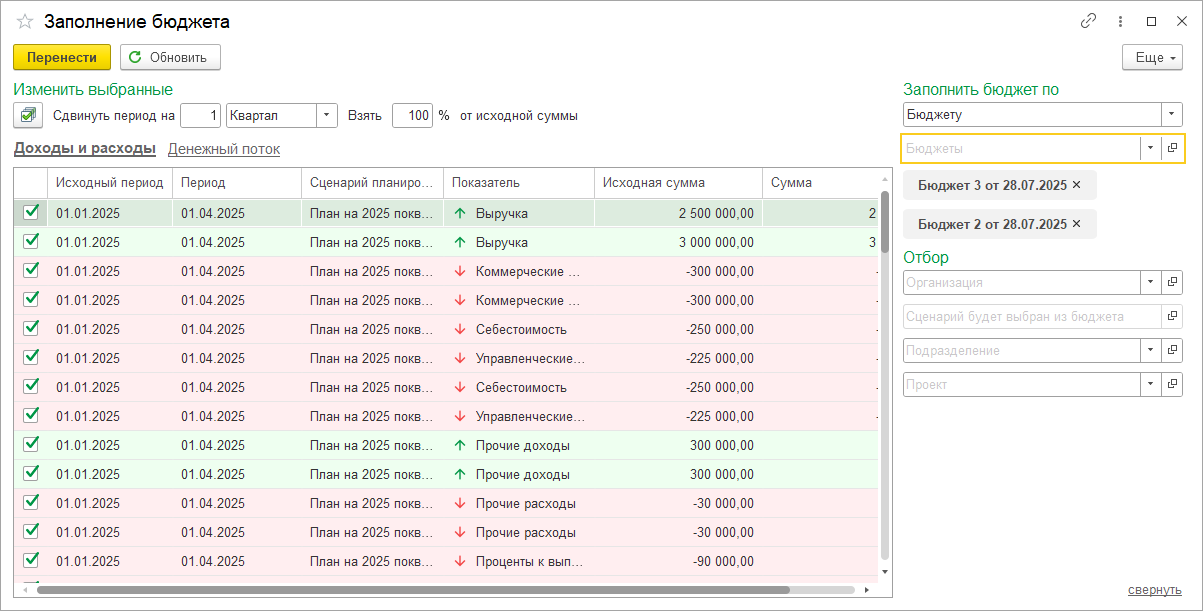Toggle checkbox on first Себестоимость row
This screenshot has width=1203, height=611.
pos(31,328)
